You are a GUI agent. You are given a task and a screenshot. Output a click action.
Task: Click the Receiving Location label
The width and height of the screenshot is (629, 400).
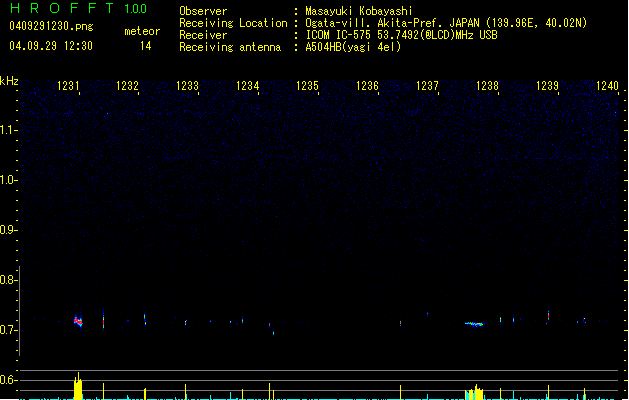click(x=233, y=23)
